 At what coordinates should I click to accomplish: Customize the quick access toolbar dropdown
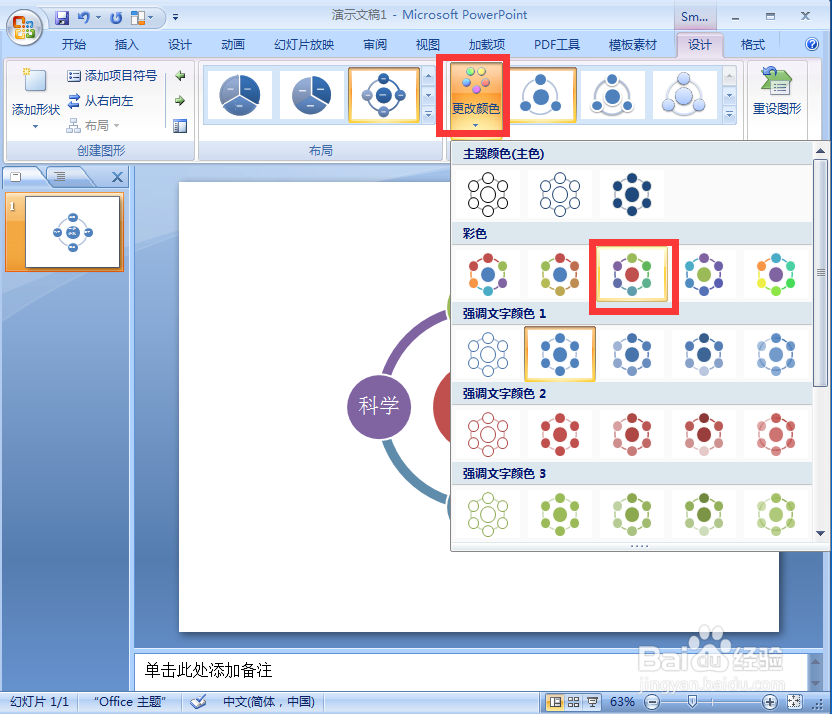tap(175, 18)
